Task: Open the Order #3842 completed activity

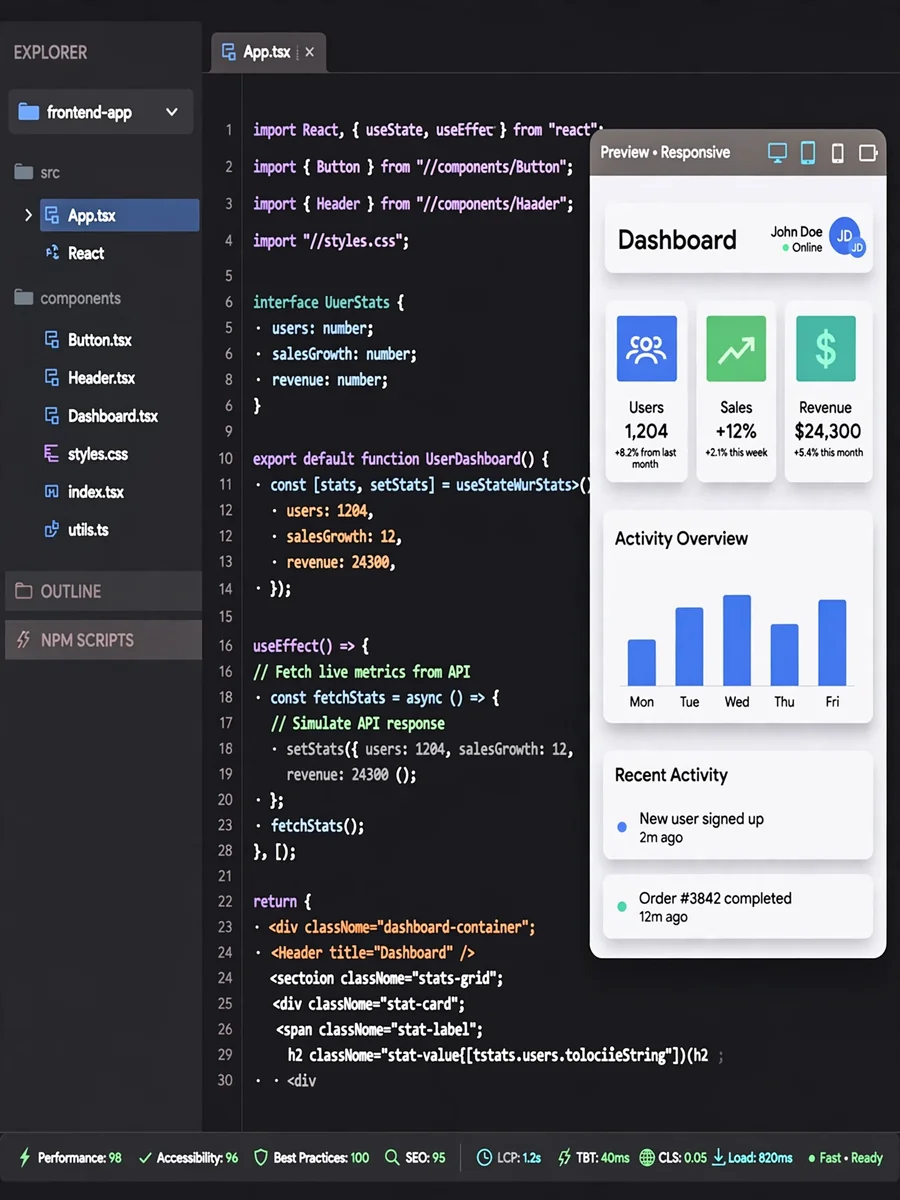Action: (x=738, y=907)
